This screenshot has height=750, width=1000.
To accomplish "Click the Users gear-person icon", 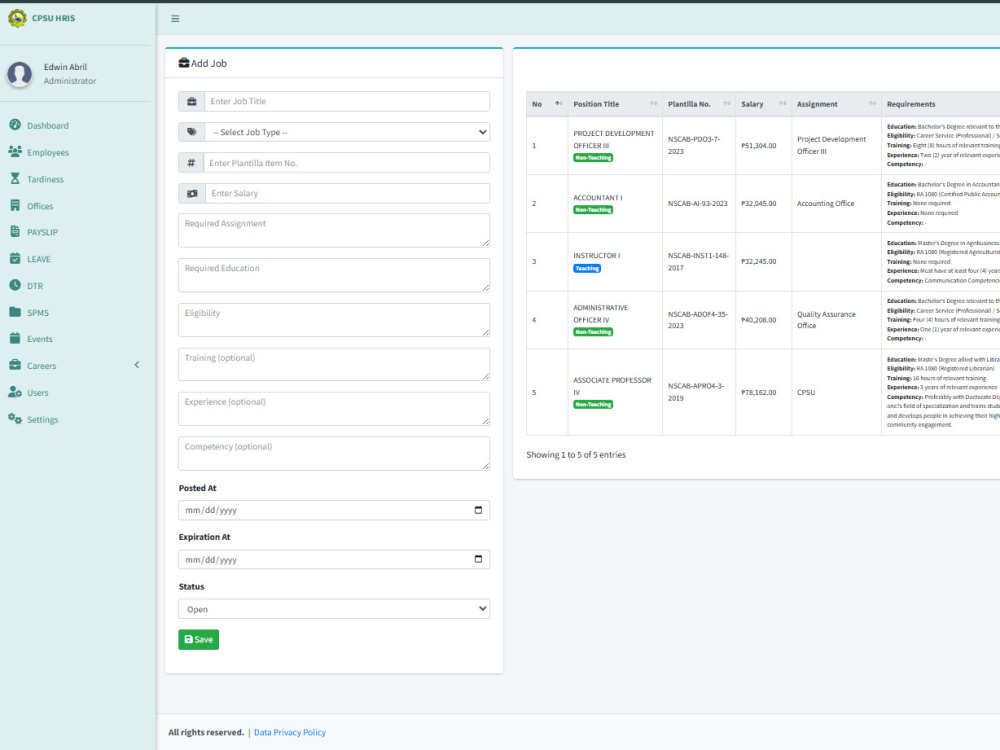I will pos(15,392).
